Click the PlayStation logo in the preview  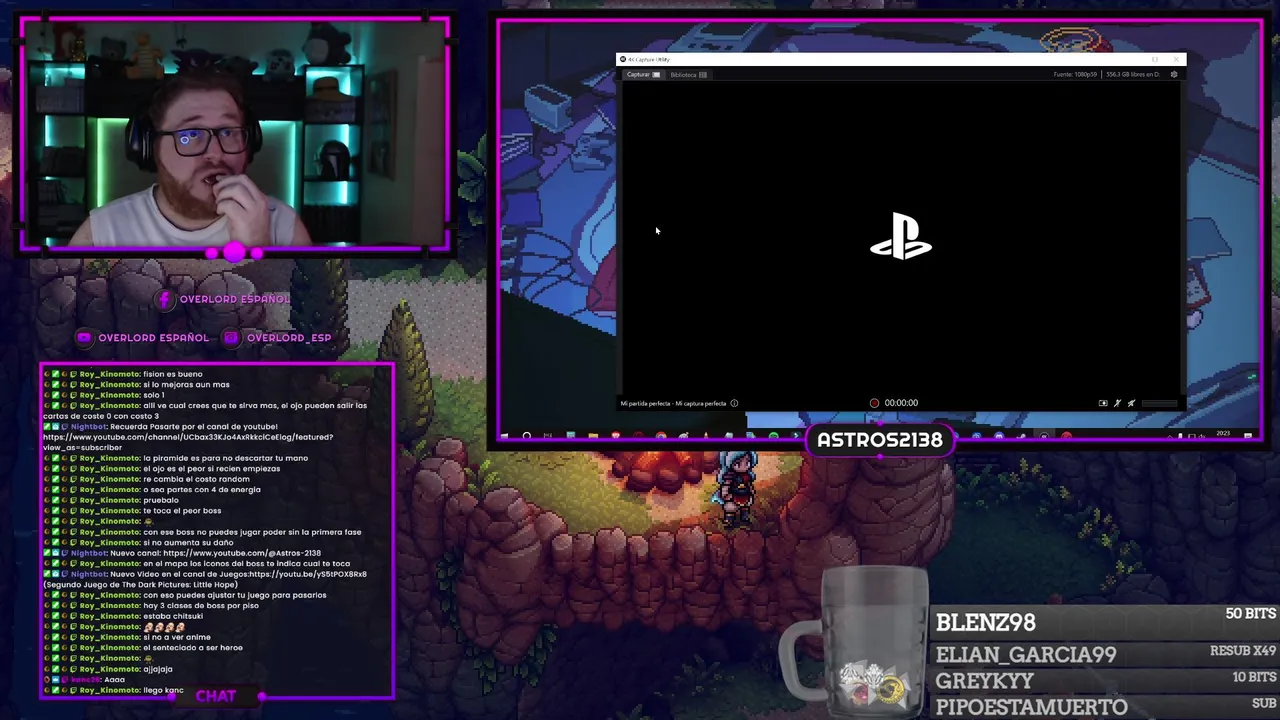[x=900, y=236]
